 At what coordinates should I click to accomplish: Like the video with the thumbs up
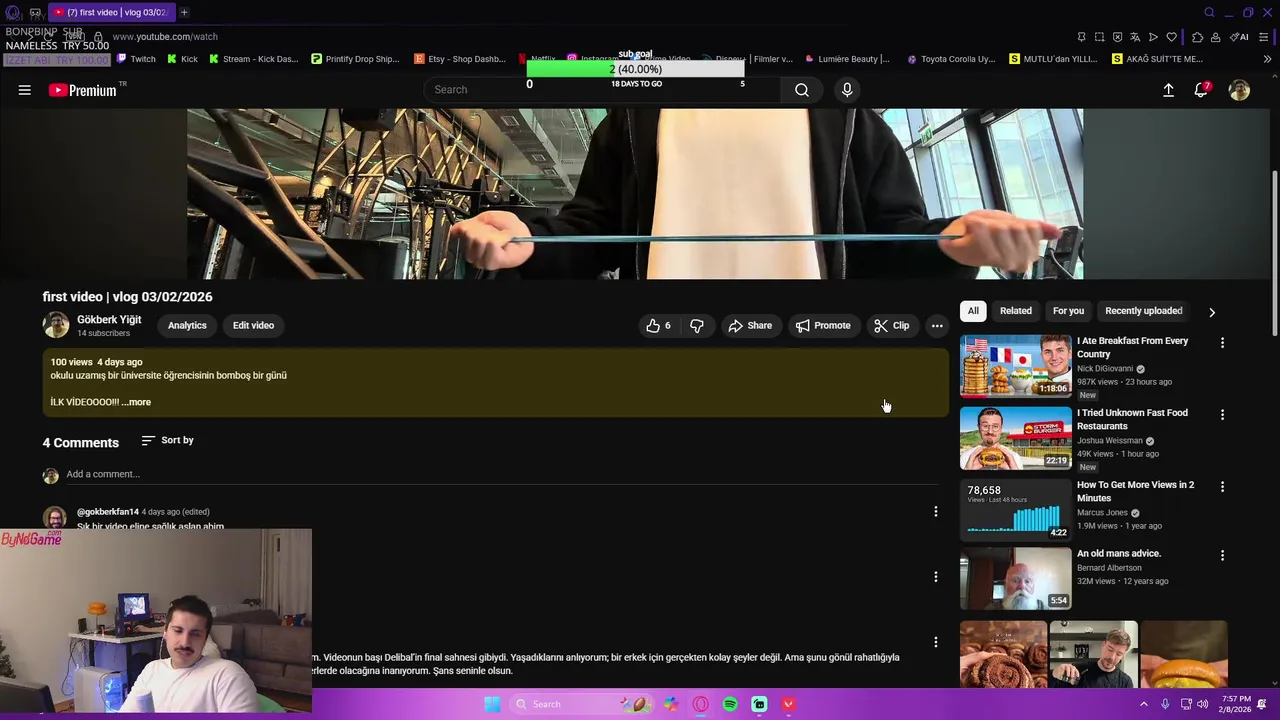(659, 325)
